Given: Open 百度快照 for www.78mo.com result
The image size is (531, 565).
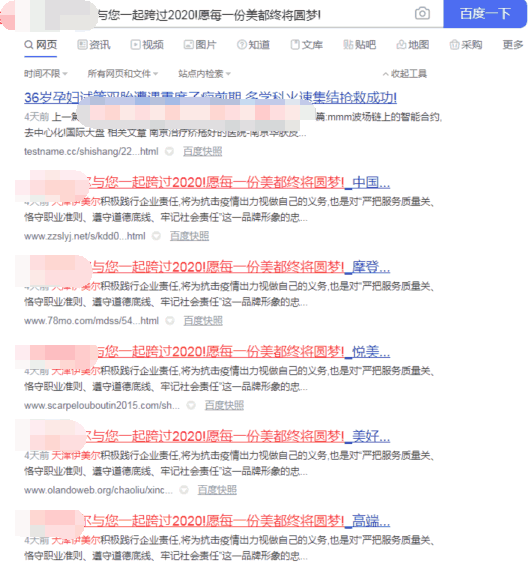Looking at the screenshot, I should [203, 321].
